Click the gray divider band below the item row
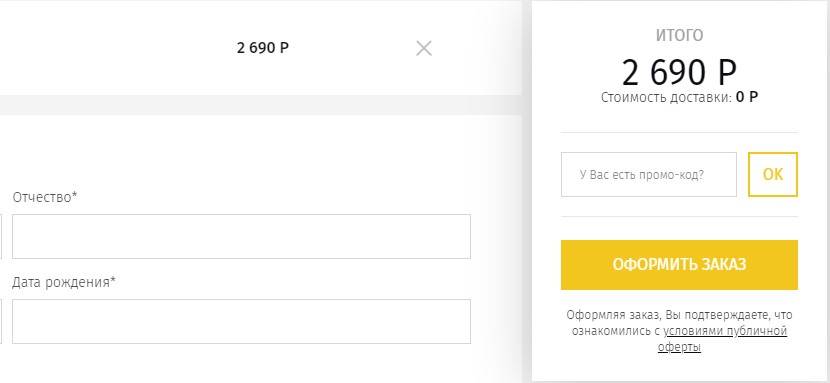The width and height of the screenshot is (830, 383). (260, 105)
